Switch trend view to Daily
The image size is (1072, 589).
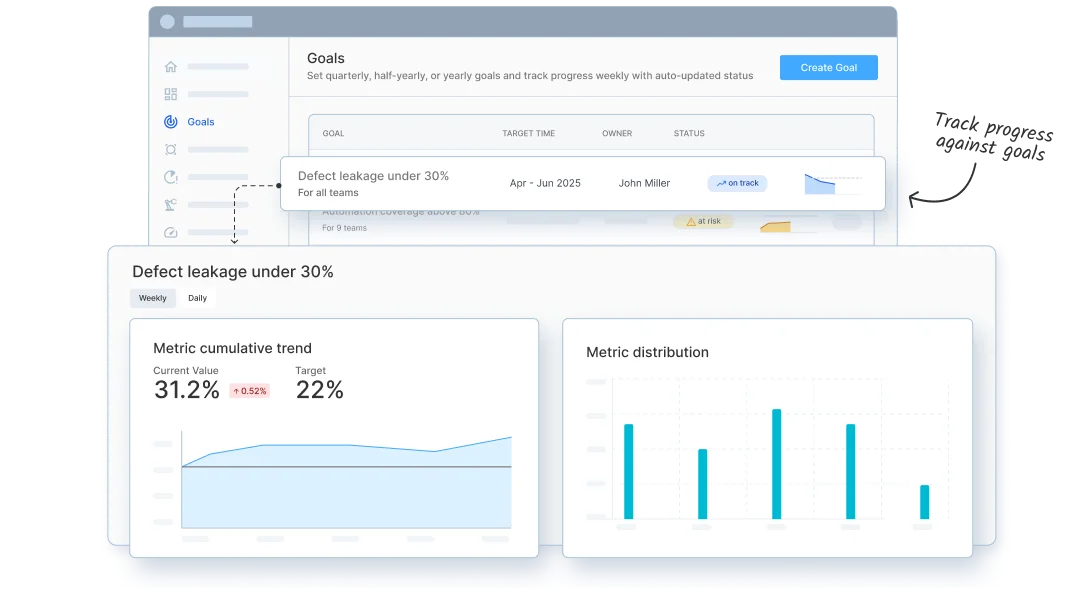coord(197,298)
